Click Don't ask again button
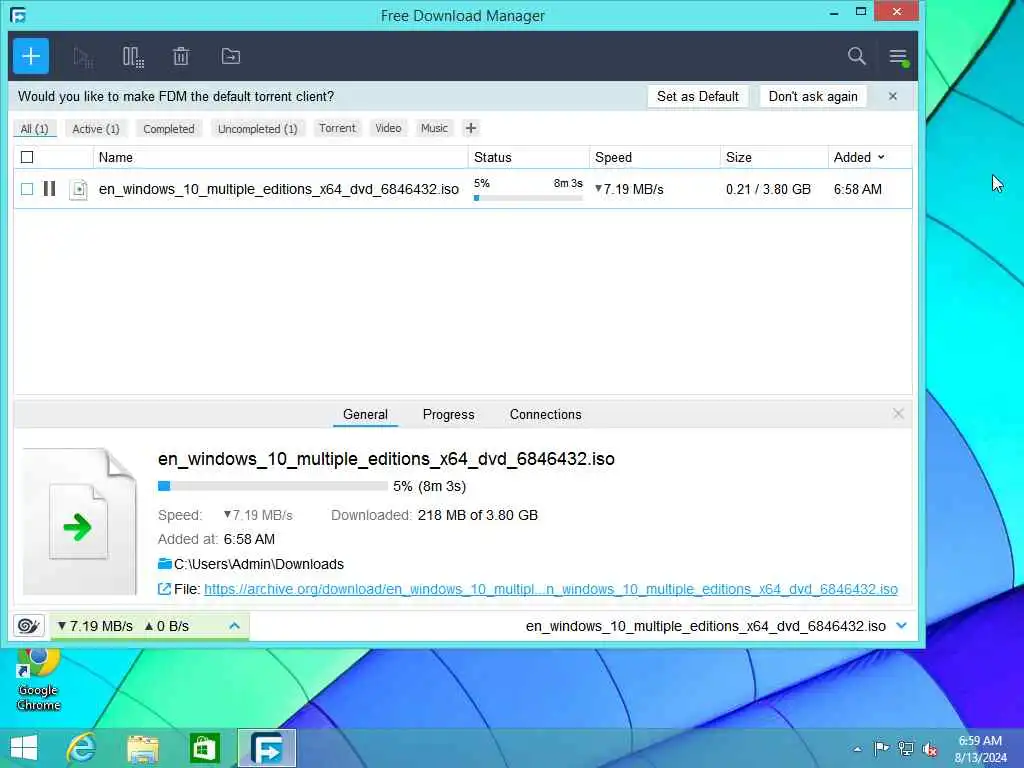Screen dimensions: 1024x768 pos(813,96)
